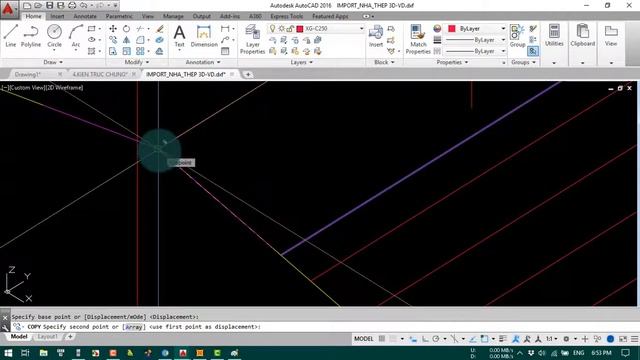The image size is (640, 360).
Task: Toggle the layer freeze sun icon
Action: point(281,28)
